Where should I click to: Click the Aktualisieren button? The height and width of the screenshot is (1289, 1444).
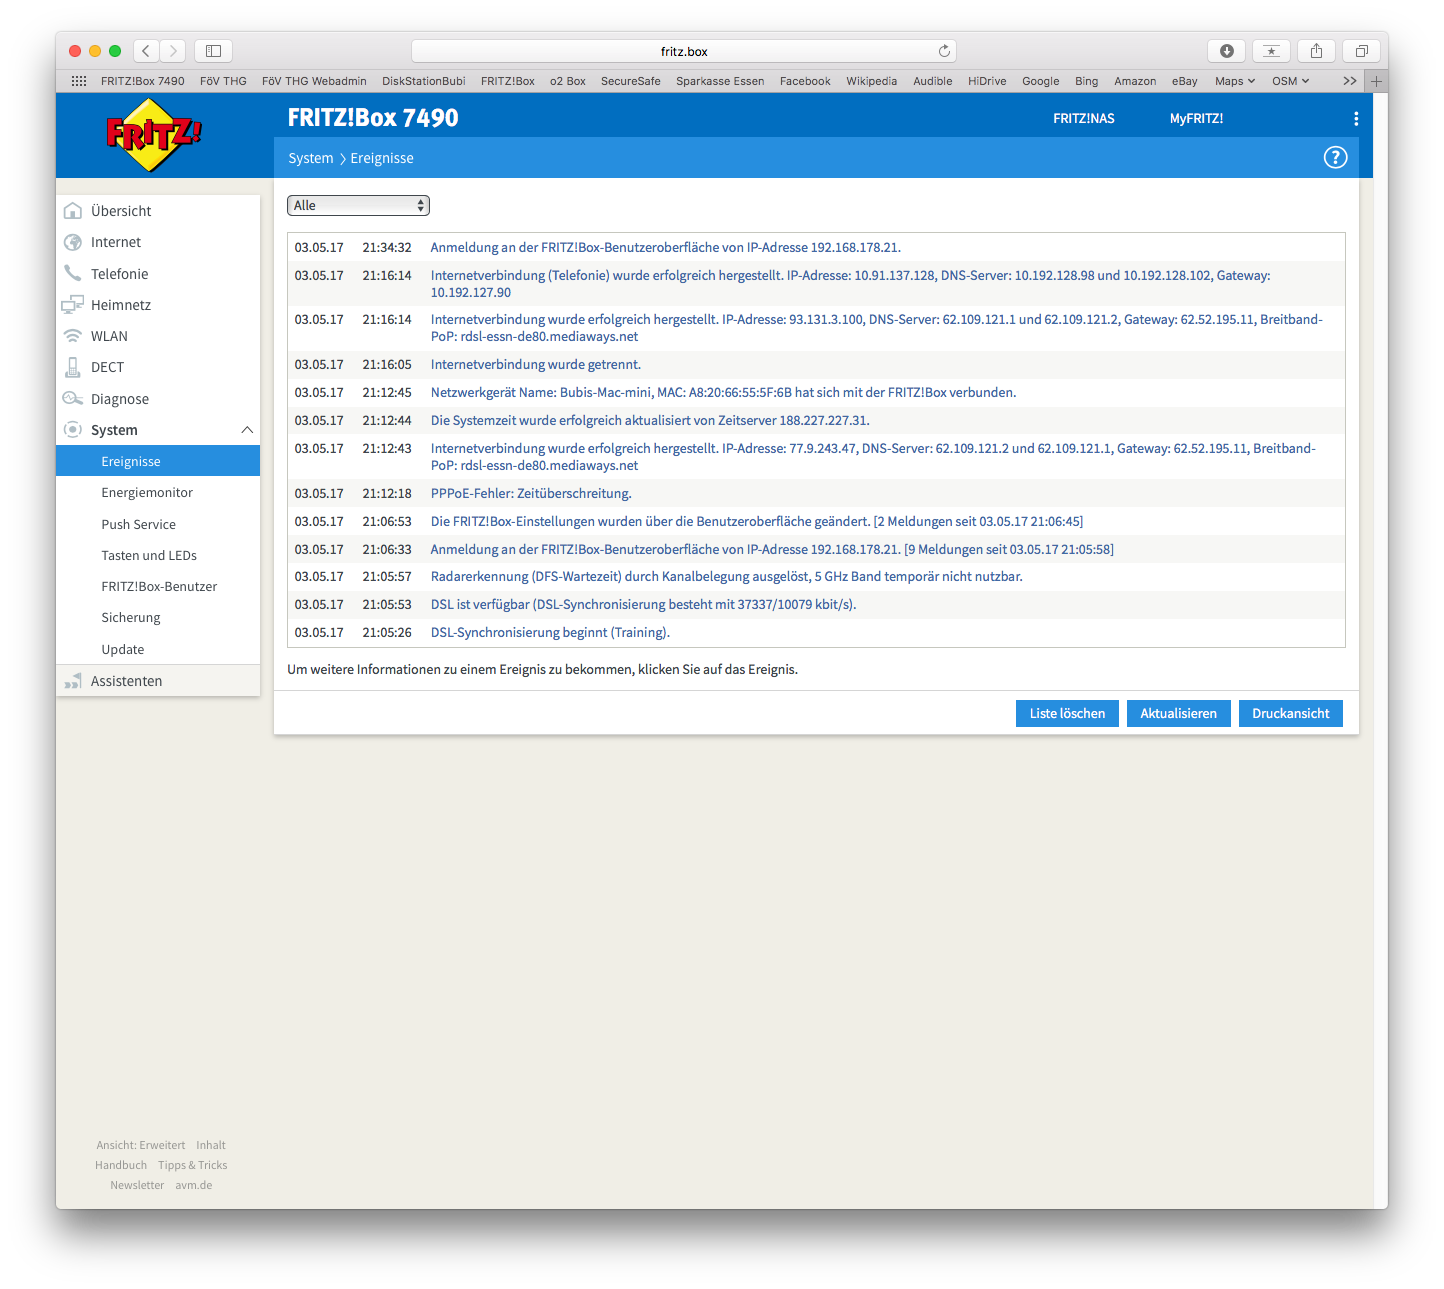pos(1178,713)
